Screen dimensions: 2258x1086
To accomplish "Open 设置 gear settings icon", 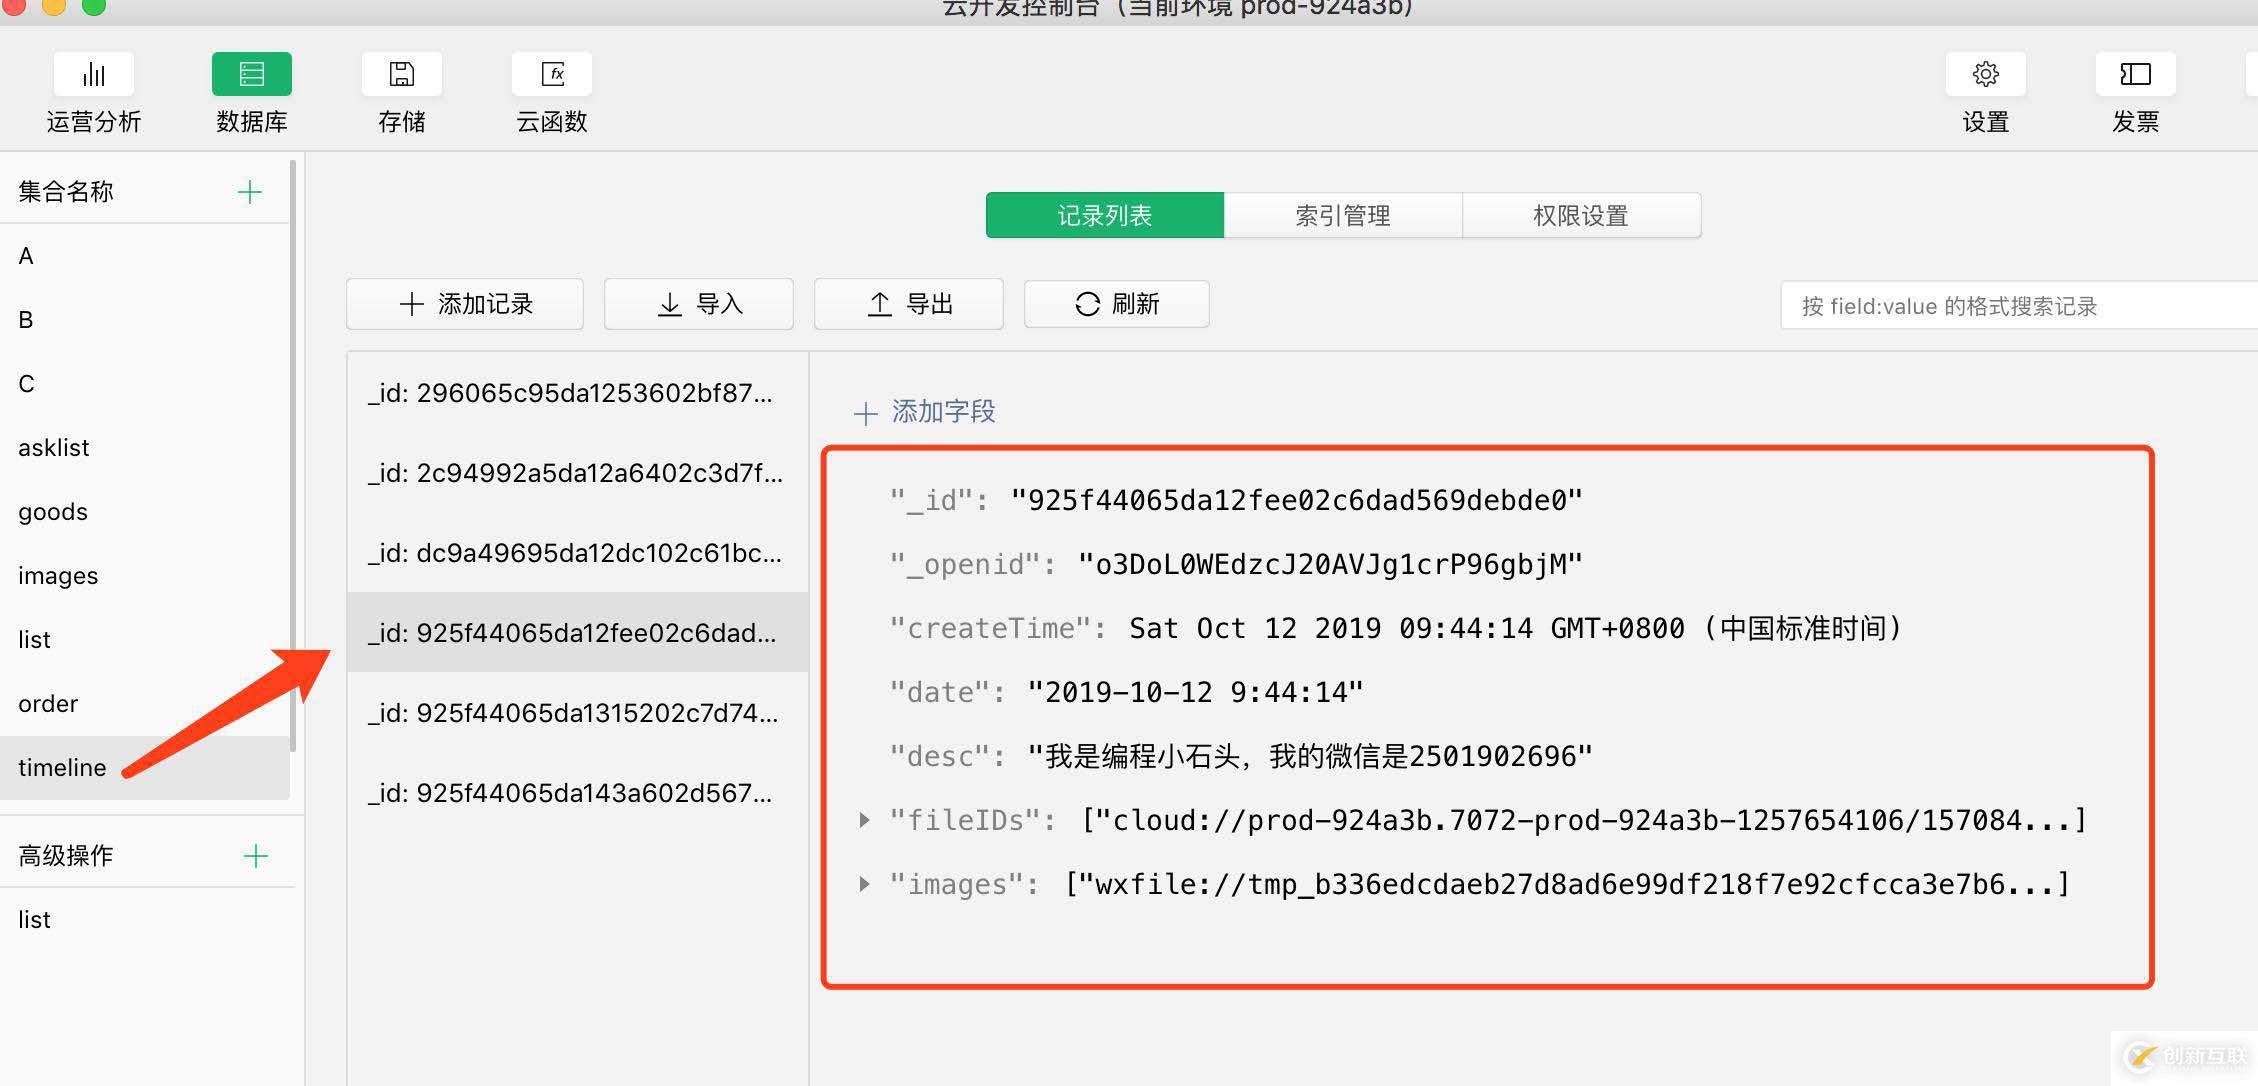I will click(x=1985, y=75).
